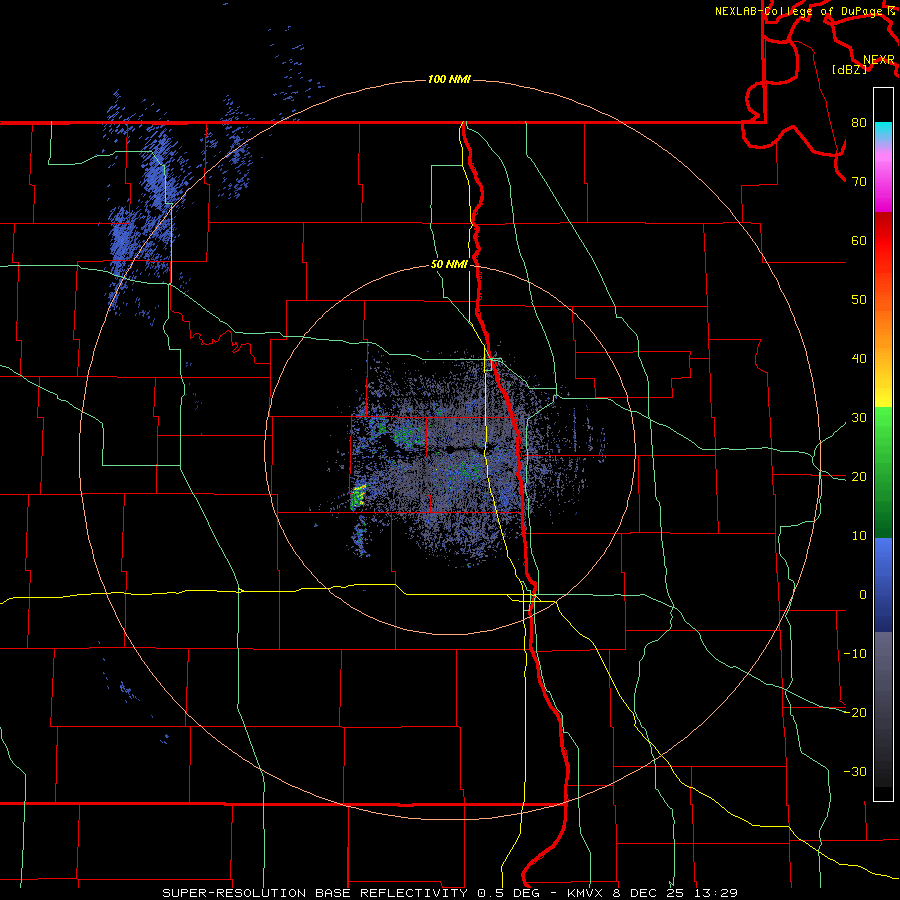
Task: Click the 40 value on dBZ scale
Action: (x=859, y=359)
